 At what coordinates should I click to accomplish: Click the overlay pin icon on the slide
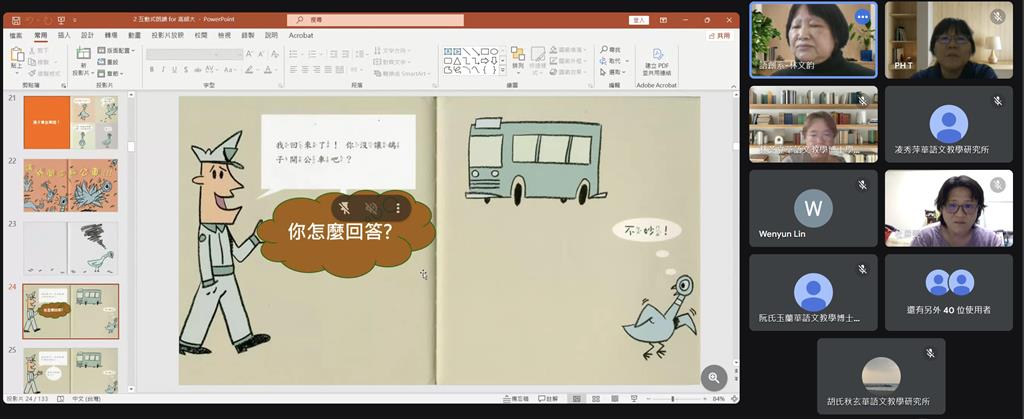pos(344,208)
